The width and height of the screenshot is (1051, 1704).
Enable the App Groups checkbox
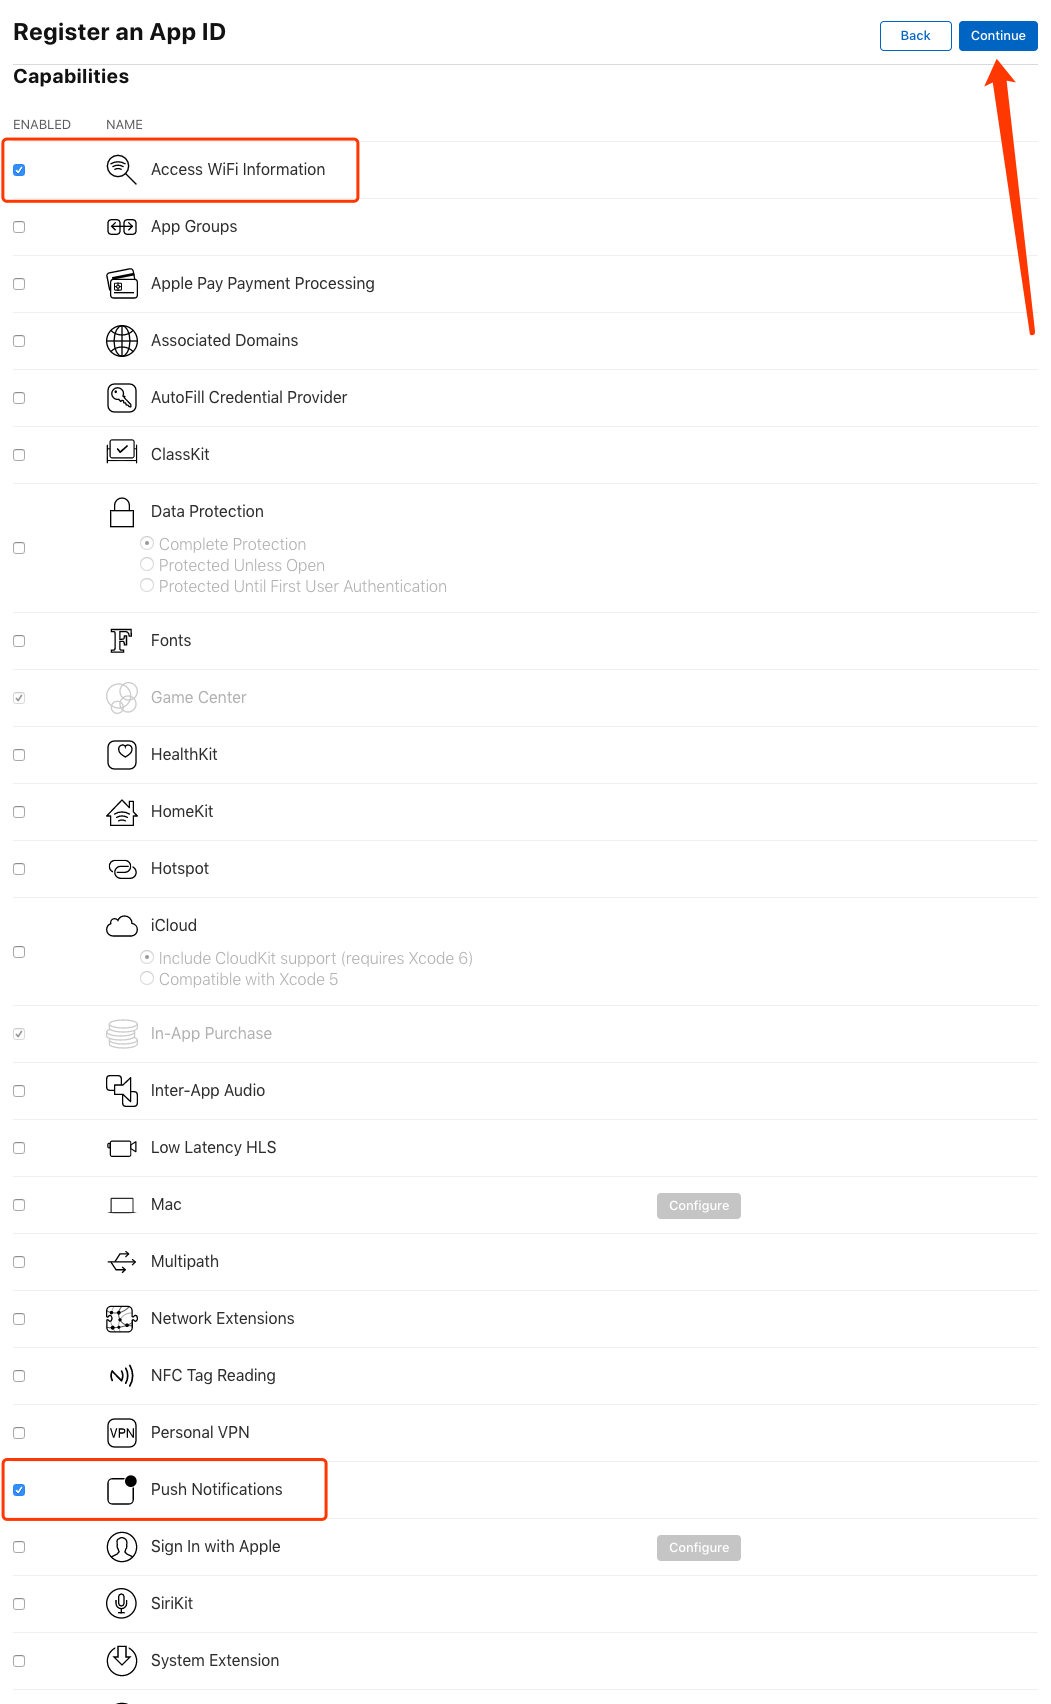(x=19, y=227)
